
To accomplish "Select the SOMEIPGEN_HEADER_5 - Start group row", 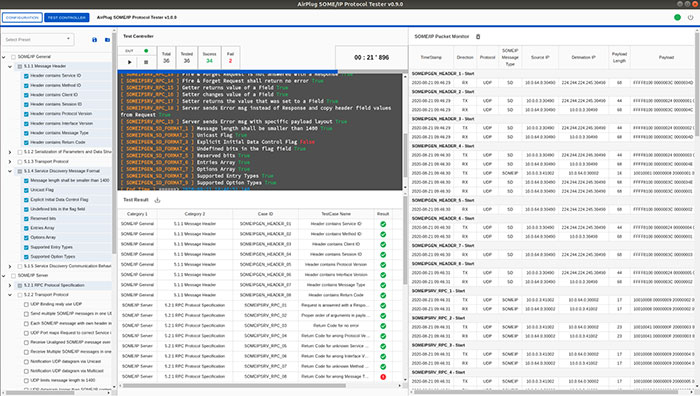I will 552,200.
